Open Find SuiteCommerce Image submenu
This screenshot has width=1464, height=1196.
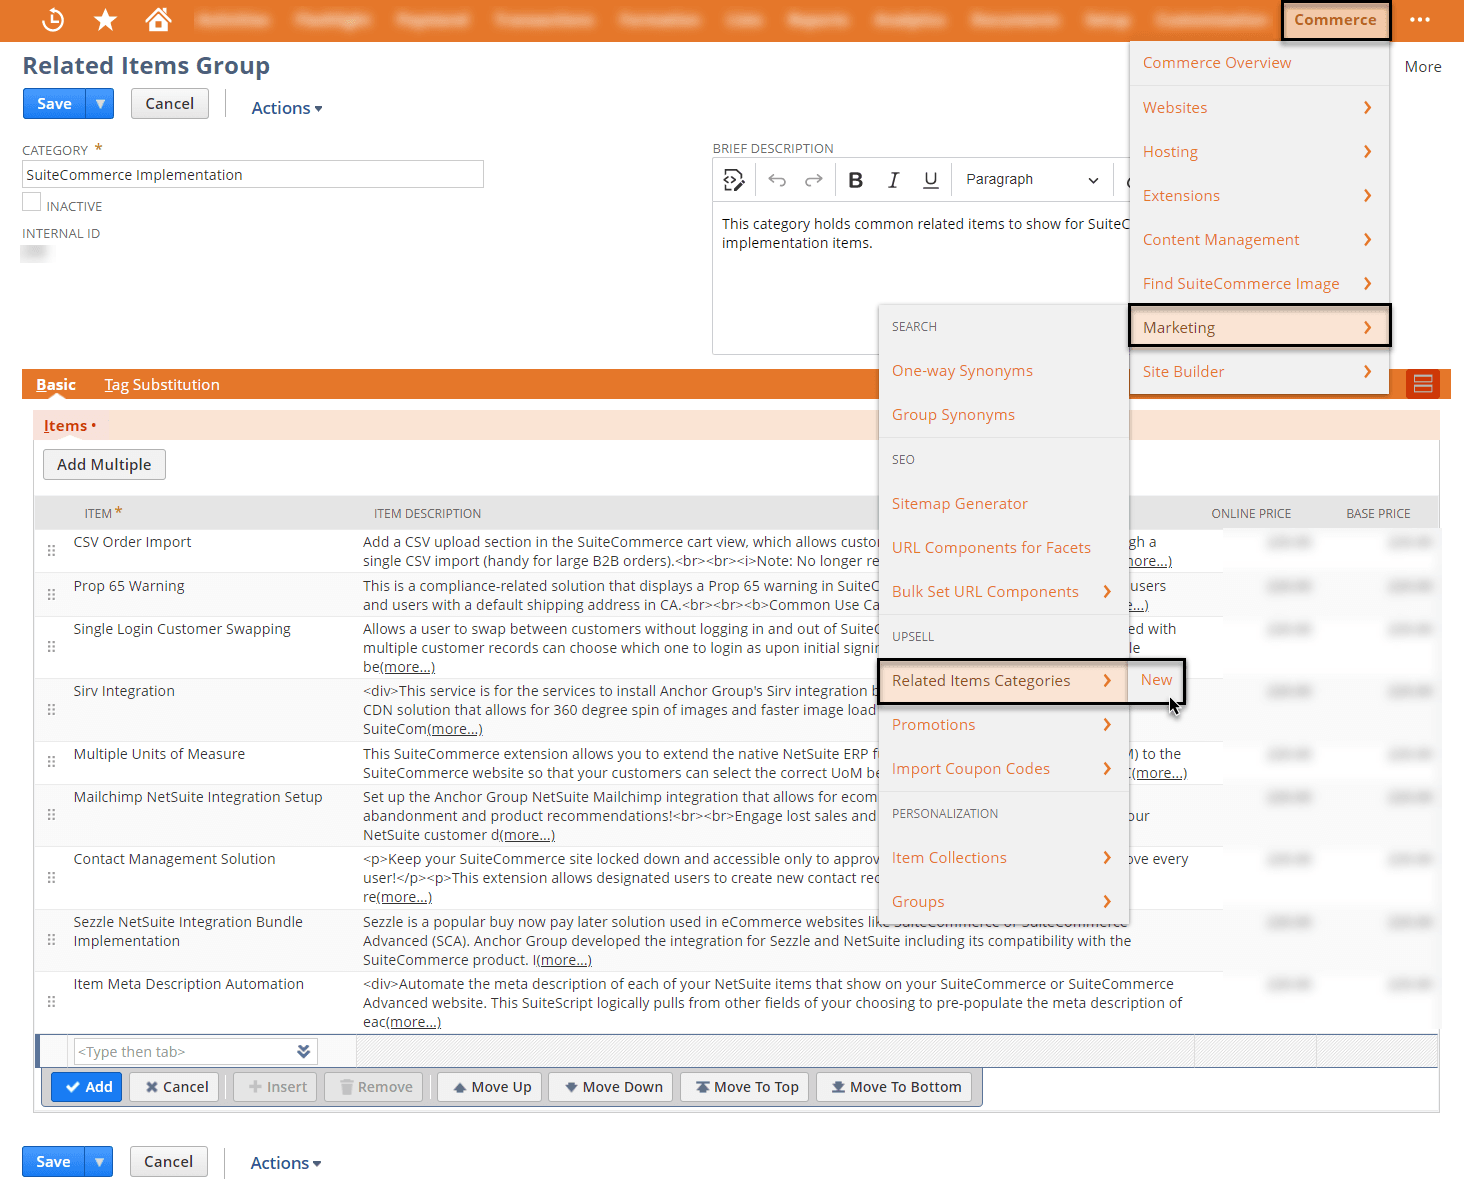click(x=1259, y=284)
